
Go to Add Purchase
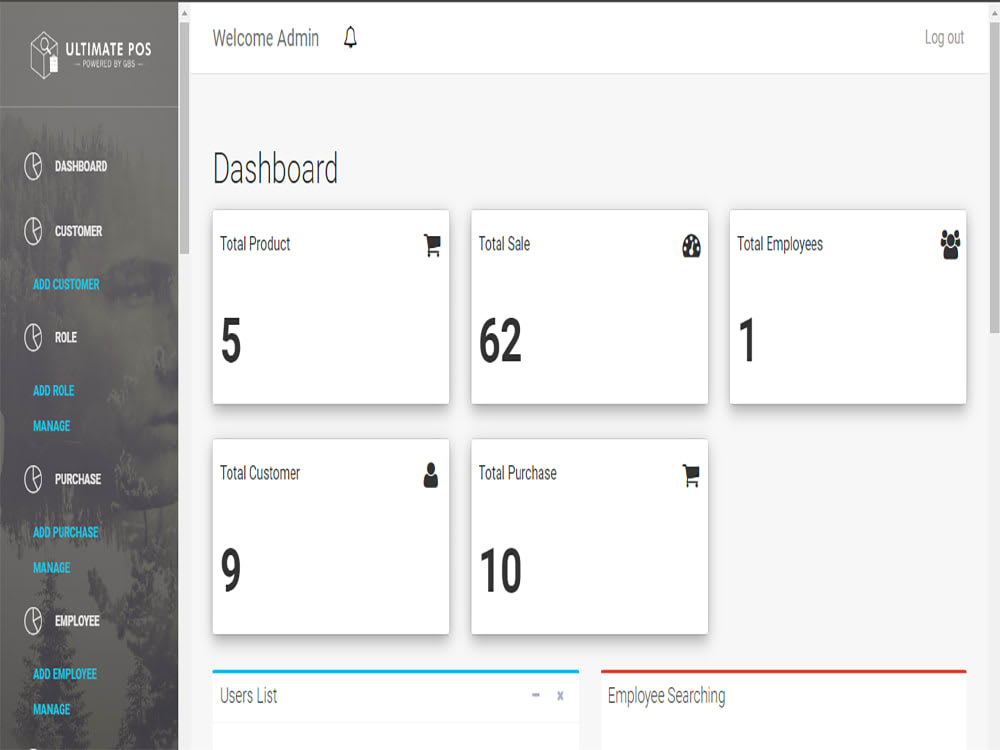coord(66,533)
